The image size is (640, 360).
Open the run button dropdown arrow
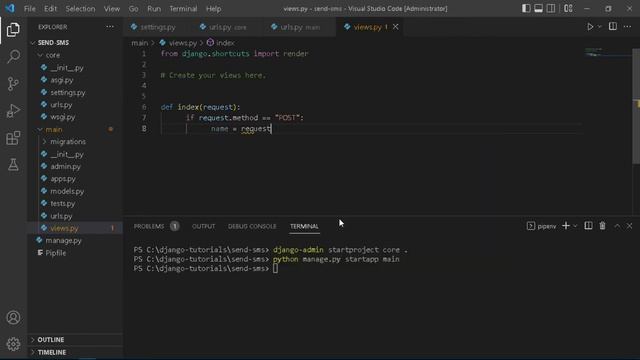pyautogui.click(x=599, y=27)
